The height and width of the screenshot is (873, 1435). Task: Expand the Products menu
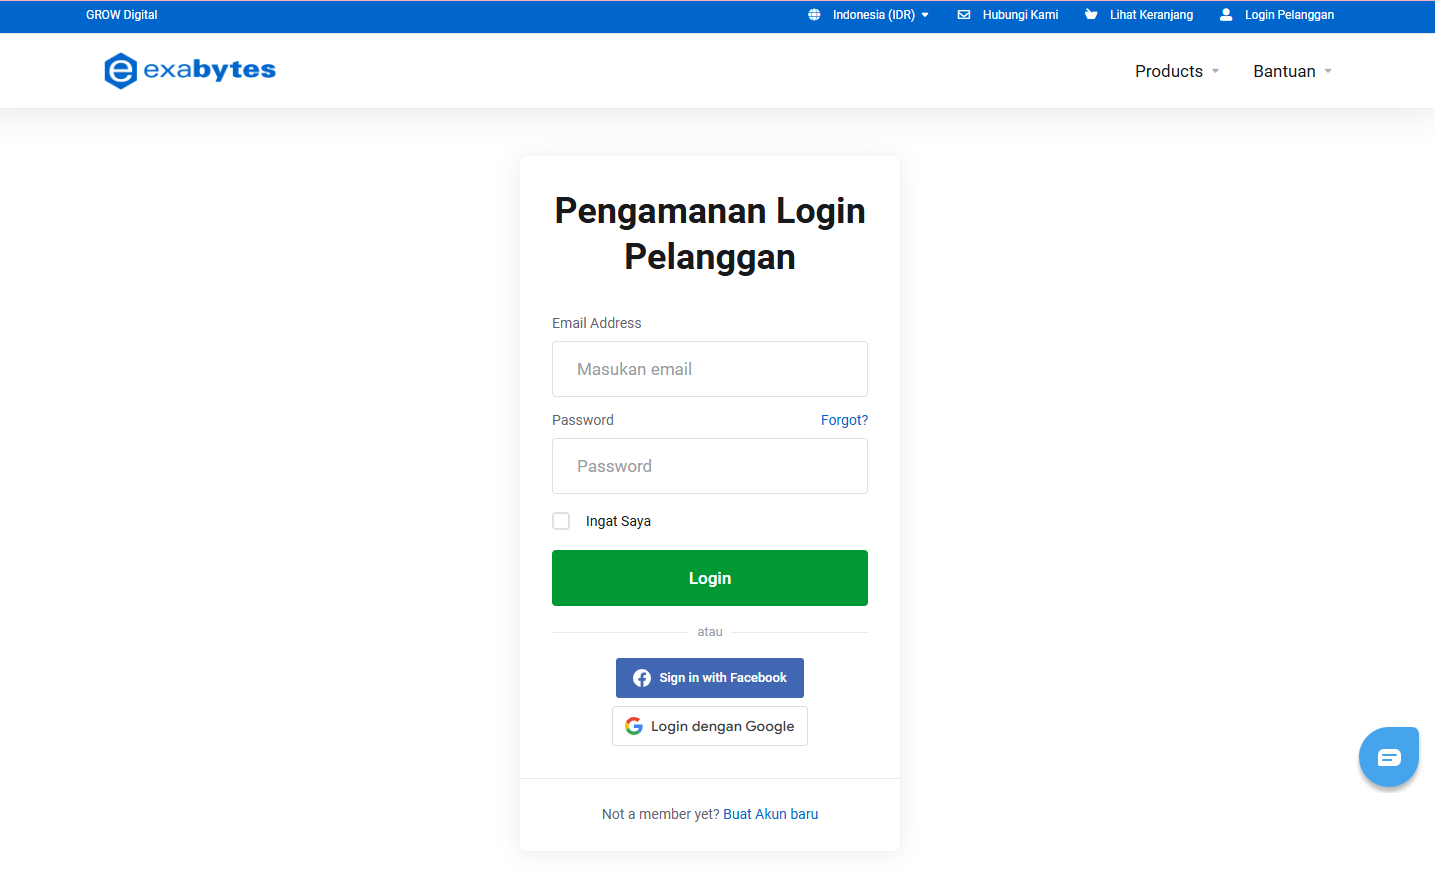1177,71
